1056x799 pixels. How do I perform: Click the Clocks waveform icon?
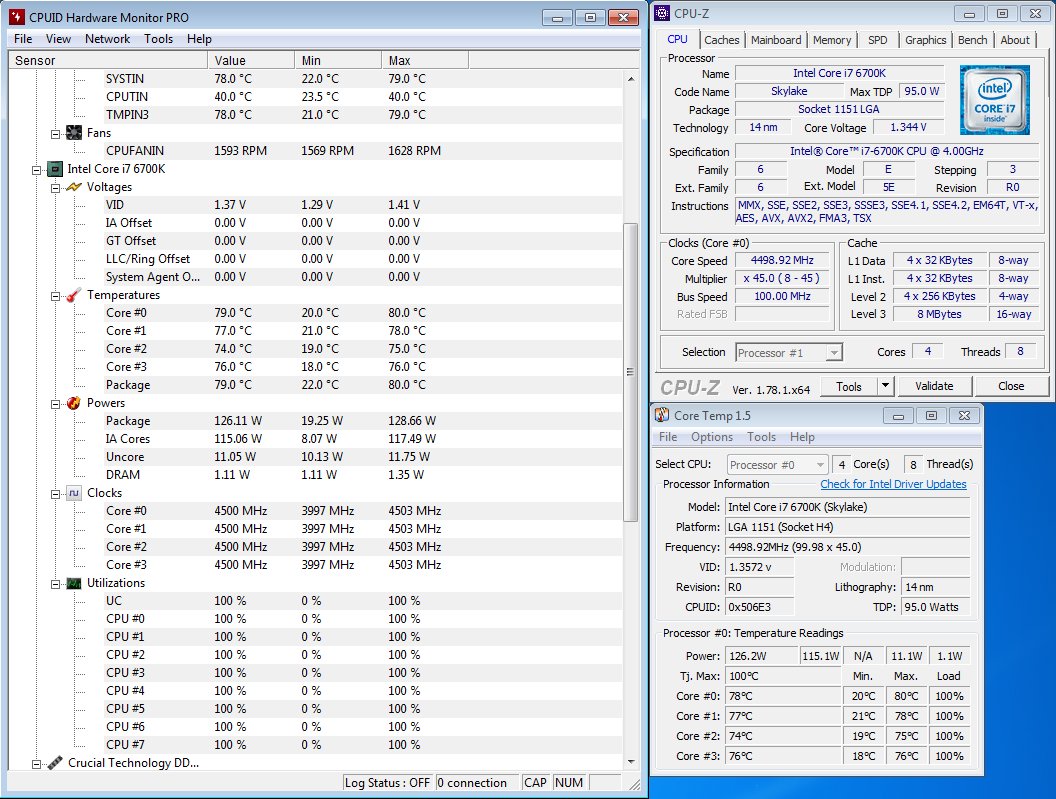(74, 493)
